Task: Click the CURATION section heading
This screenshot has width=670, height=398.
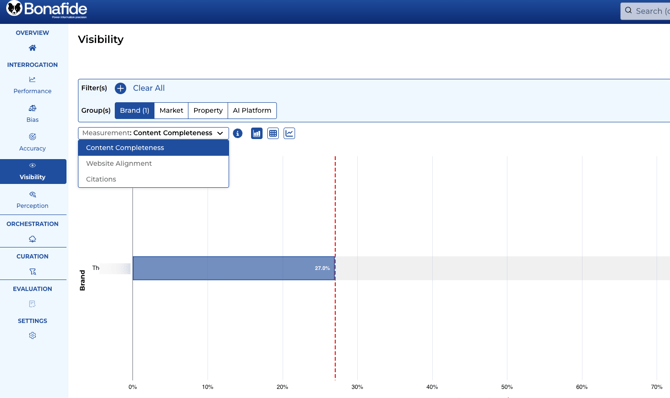Action: click(32, 256)
